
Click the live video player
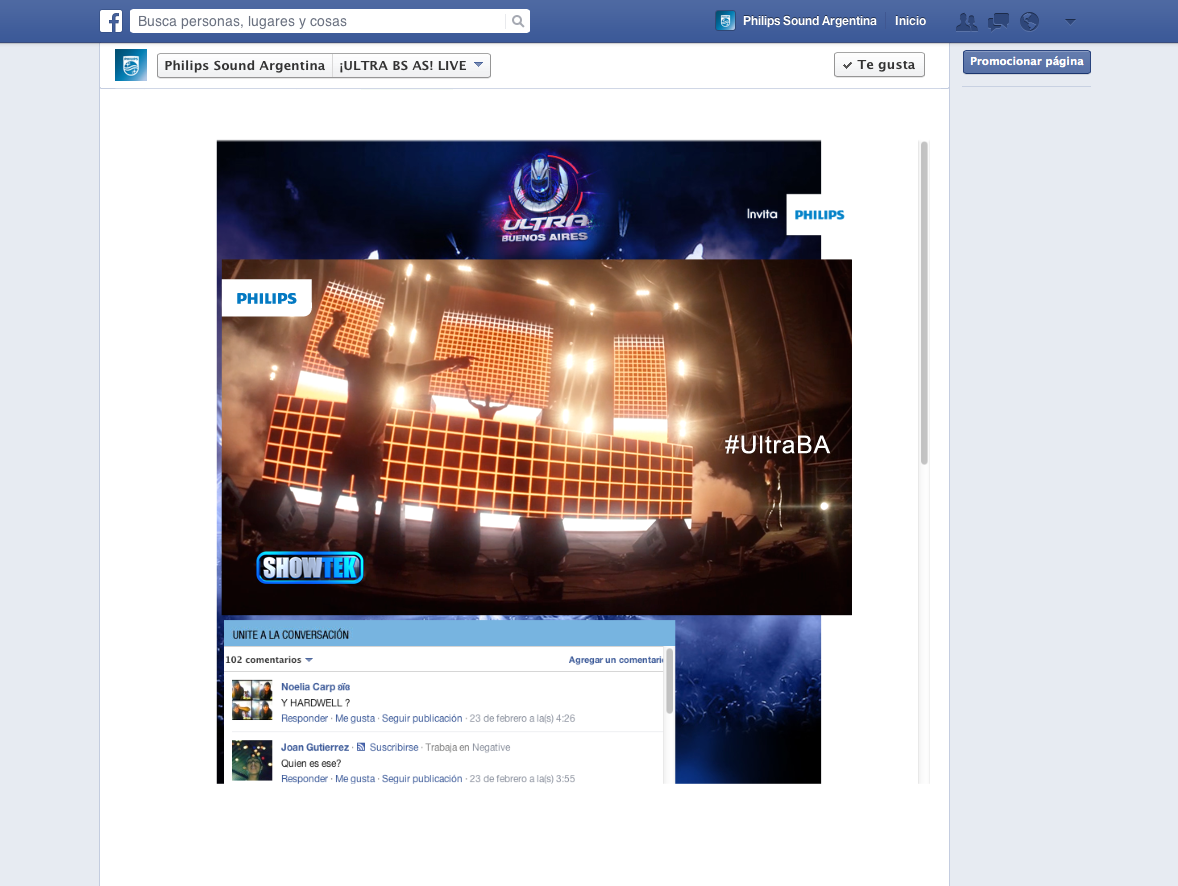[536, 437]
